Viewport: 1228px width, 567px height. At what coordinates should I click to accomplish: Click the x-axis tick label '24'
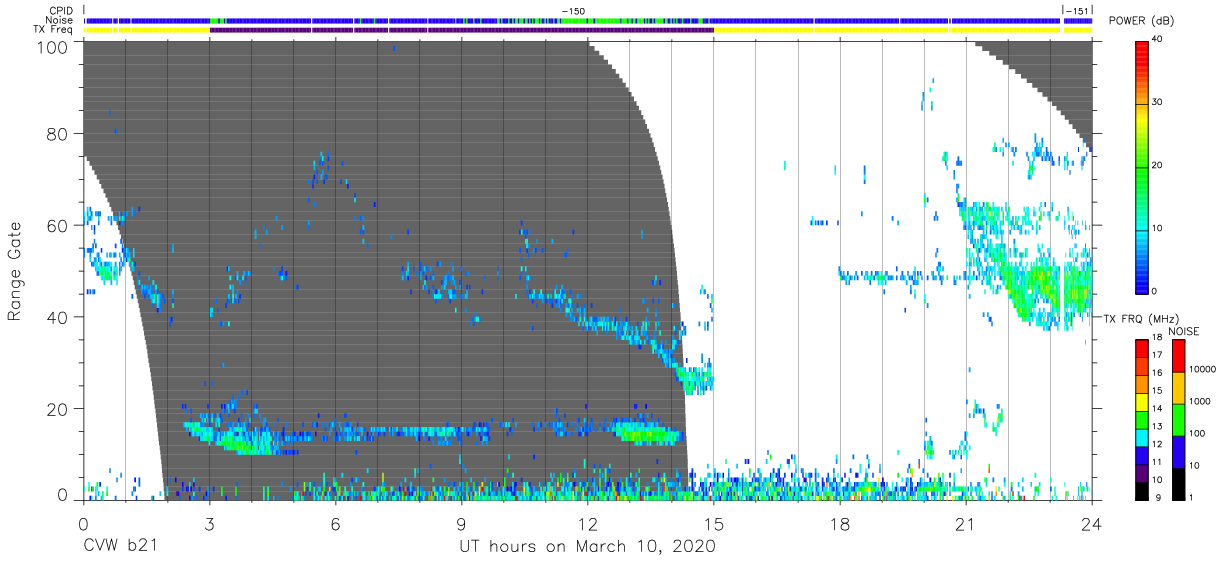[1092, 524]
